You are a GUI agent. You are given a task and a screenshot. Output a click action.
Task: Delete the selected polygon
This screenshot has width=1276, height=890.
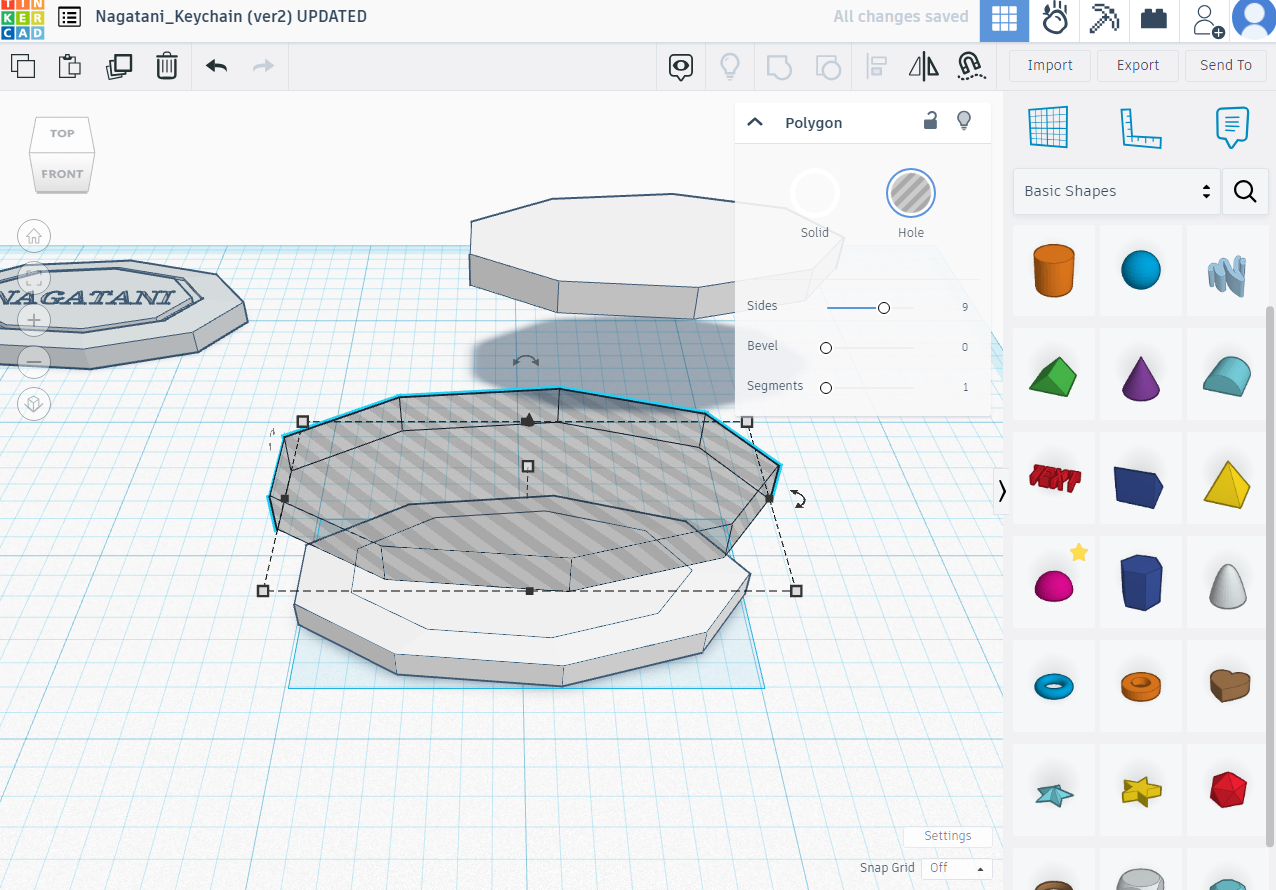coord(166,66)
